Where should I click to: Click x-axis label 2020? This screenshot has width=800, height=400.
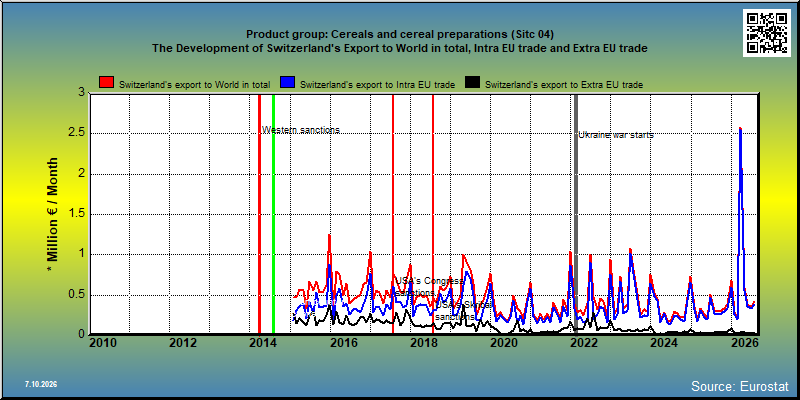[504, 343]
